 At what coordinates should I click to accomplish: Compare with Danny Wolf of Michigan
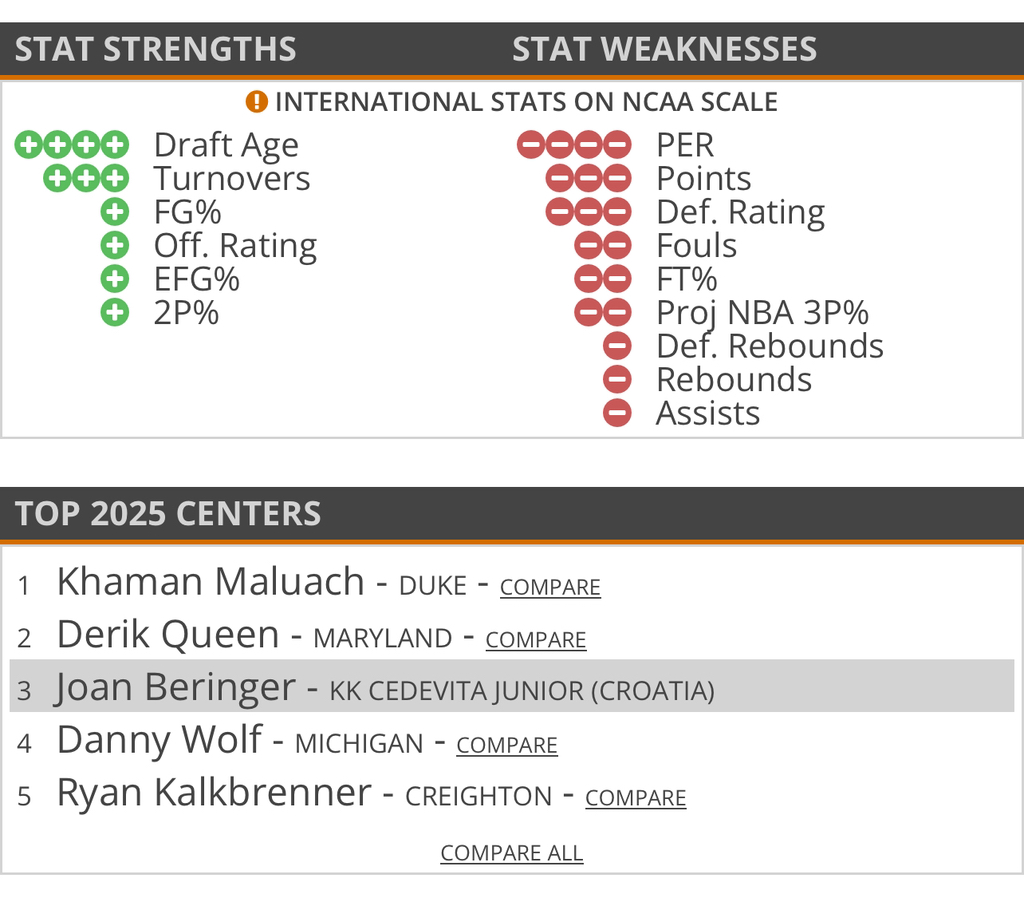[x=507, y=745]
